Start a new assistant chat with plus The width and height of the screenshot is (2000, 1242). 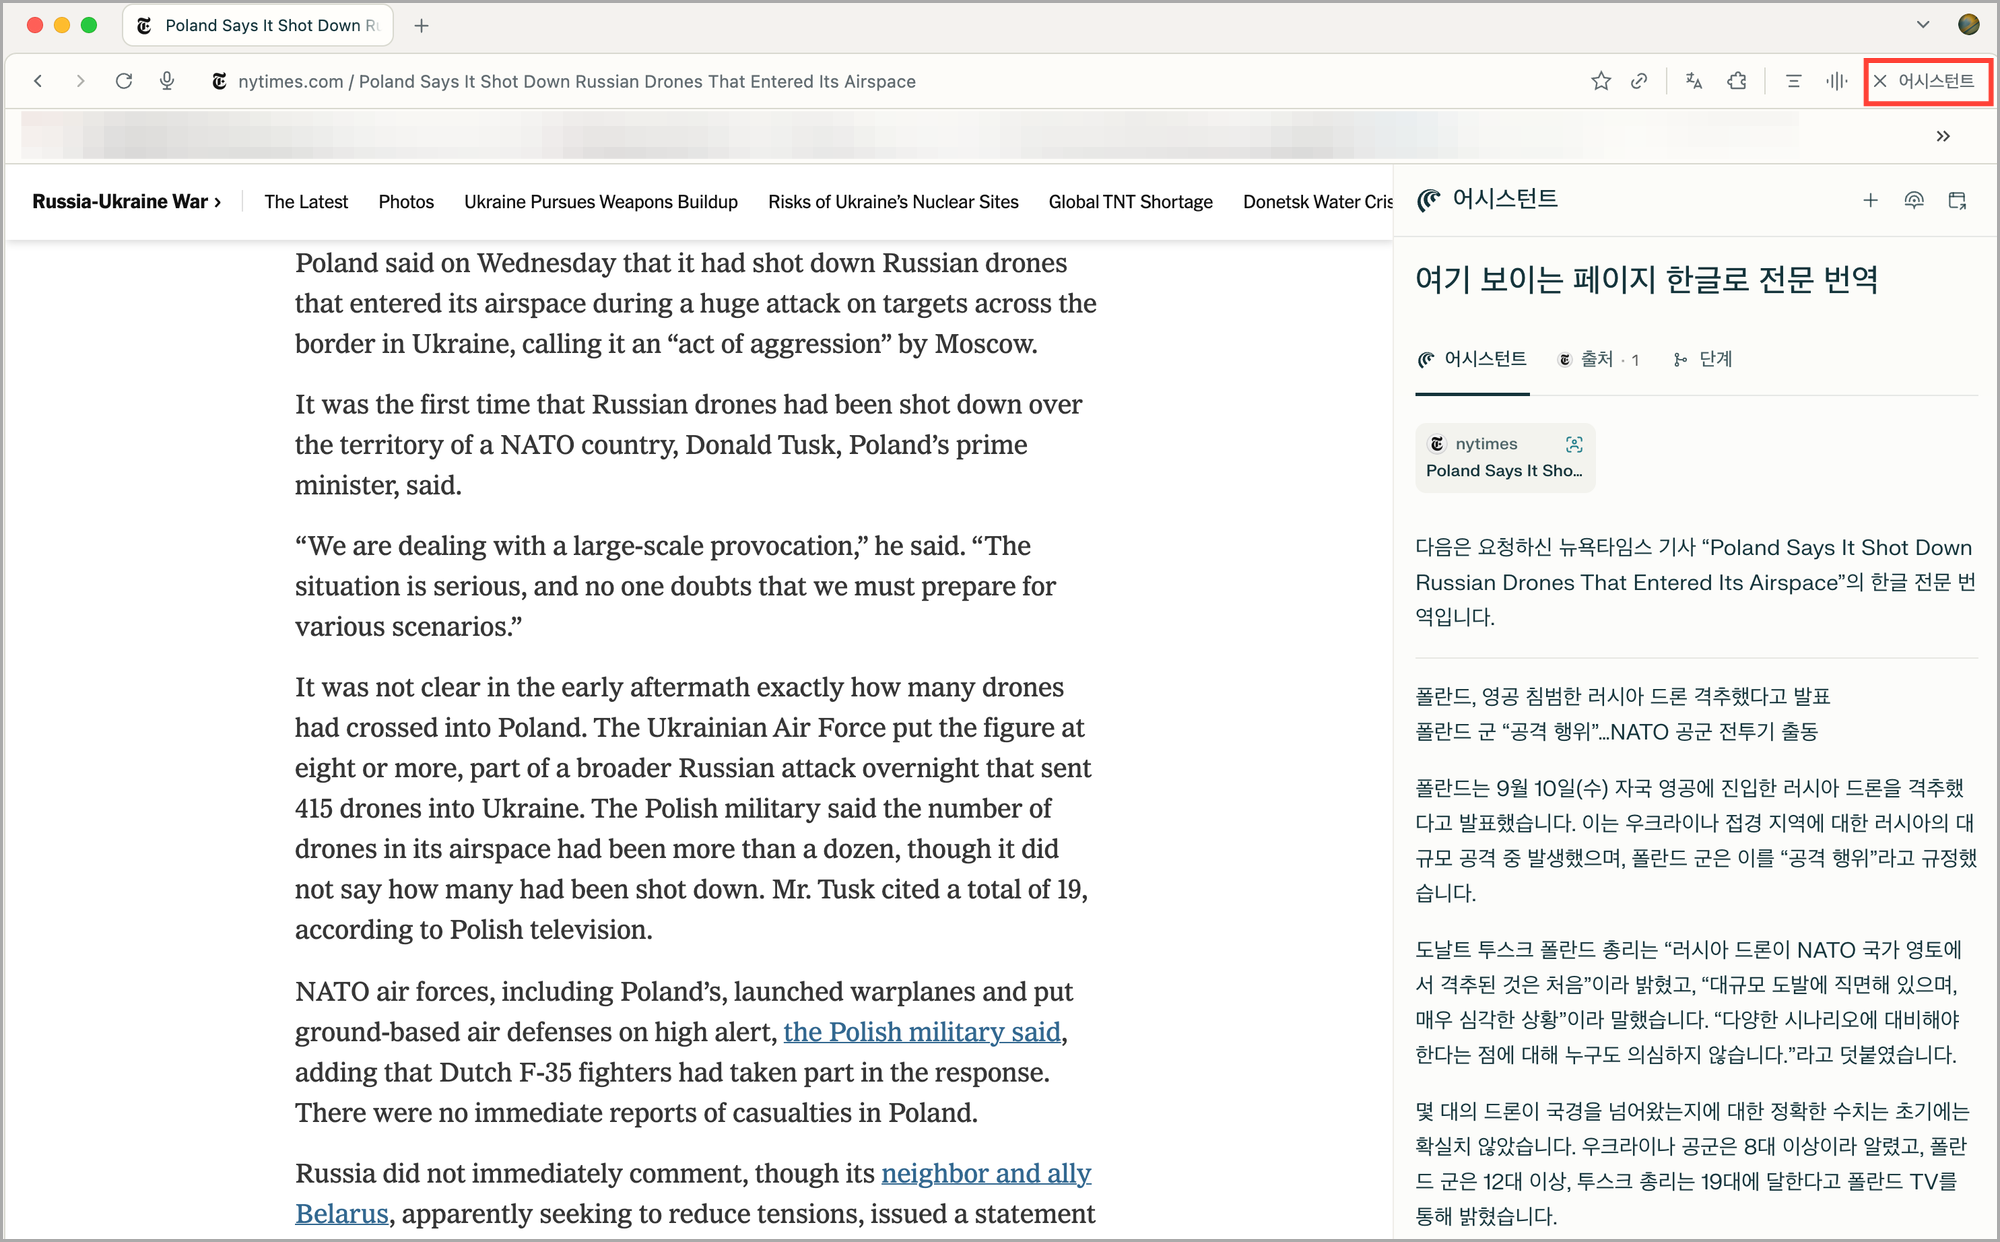pos(1870,200)
